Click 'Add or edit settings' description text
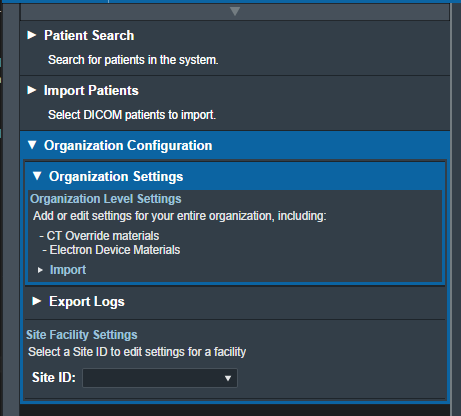 point(180,216)
